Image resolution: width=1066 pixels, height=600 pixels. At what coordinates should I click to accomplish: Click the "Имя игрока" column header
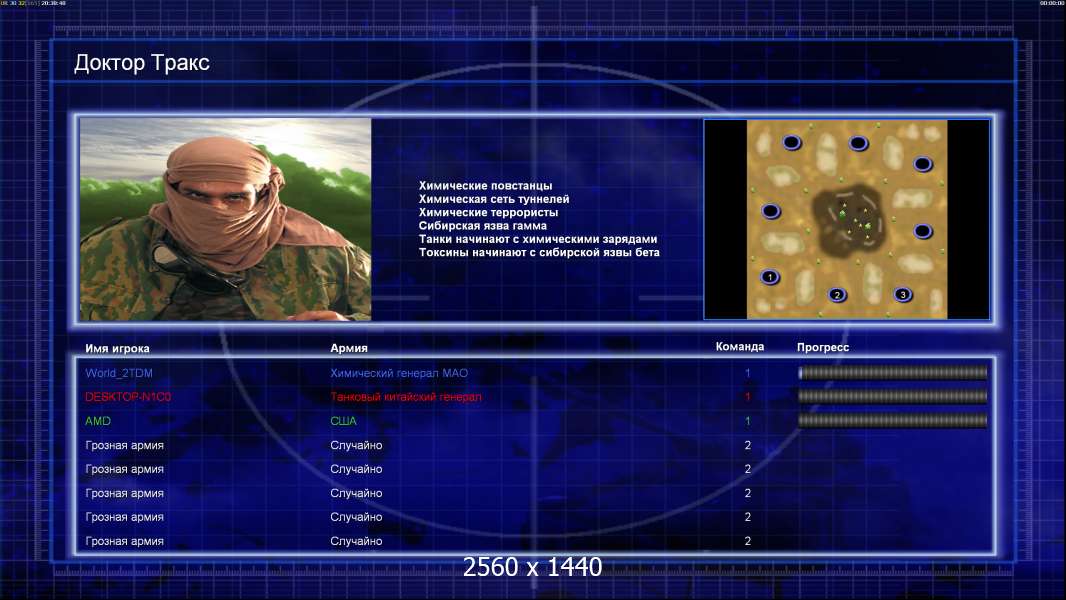pyautogui.click(x=117, y=349)
